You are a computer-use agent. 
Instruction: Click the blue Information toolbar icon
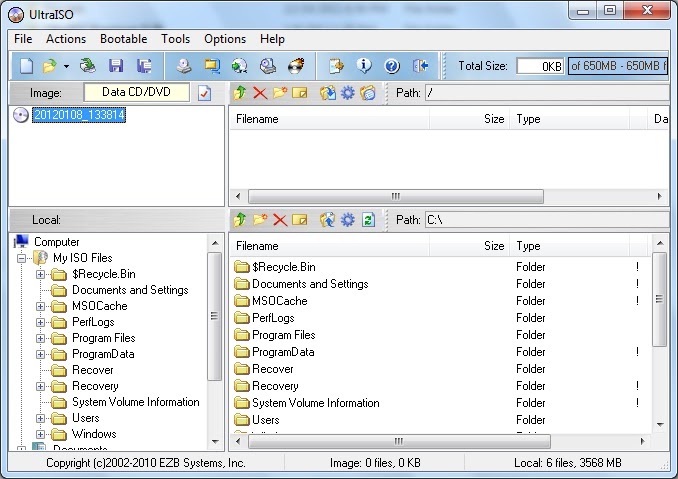pos(364,66)
